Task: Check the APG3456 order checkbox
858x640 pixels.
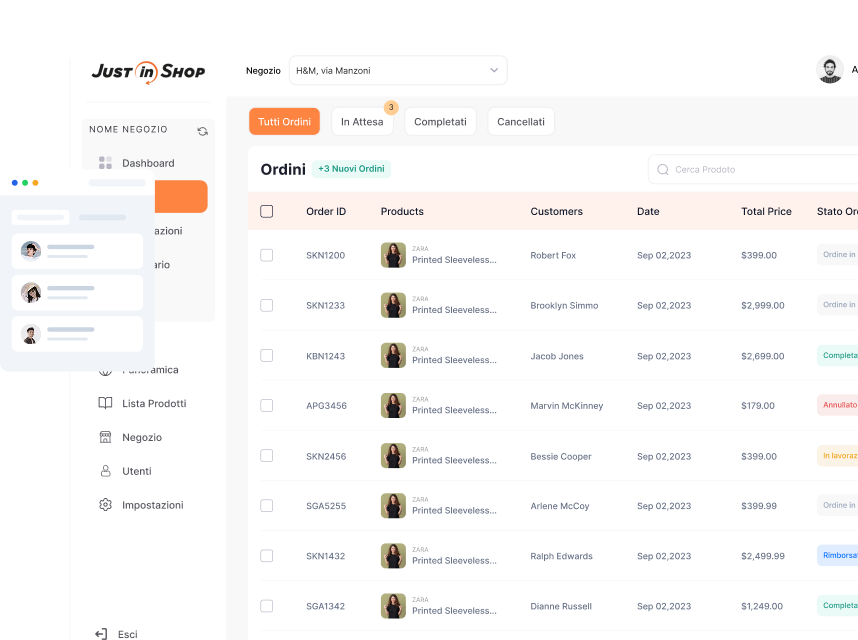Action: (x=266, y=405)
